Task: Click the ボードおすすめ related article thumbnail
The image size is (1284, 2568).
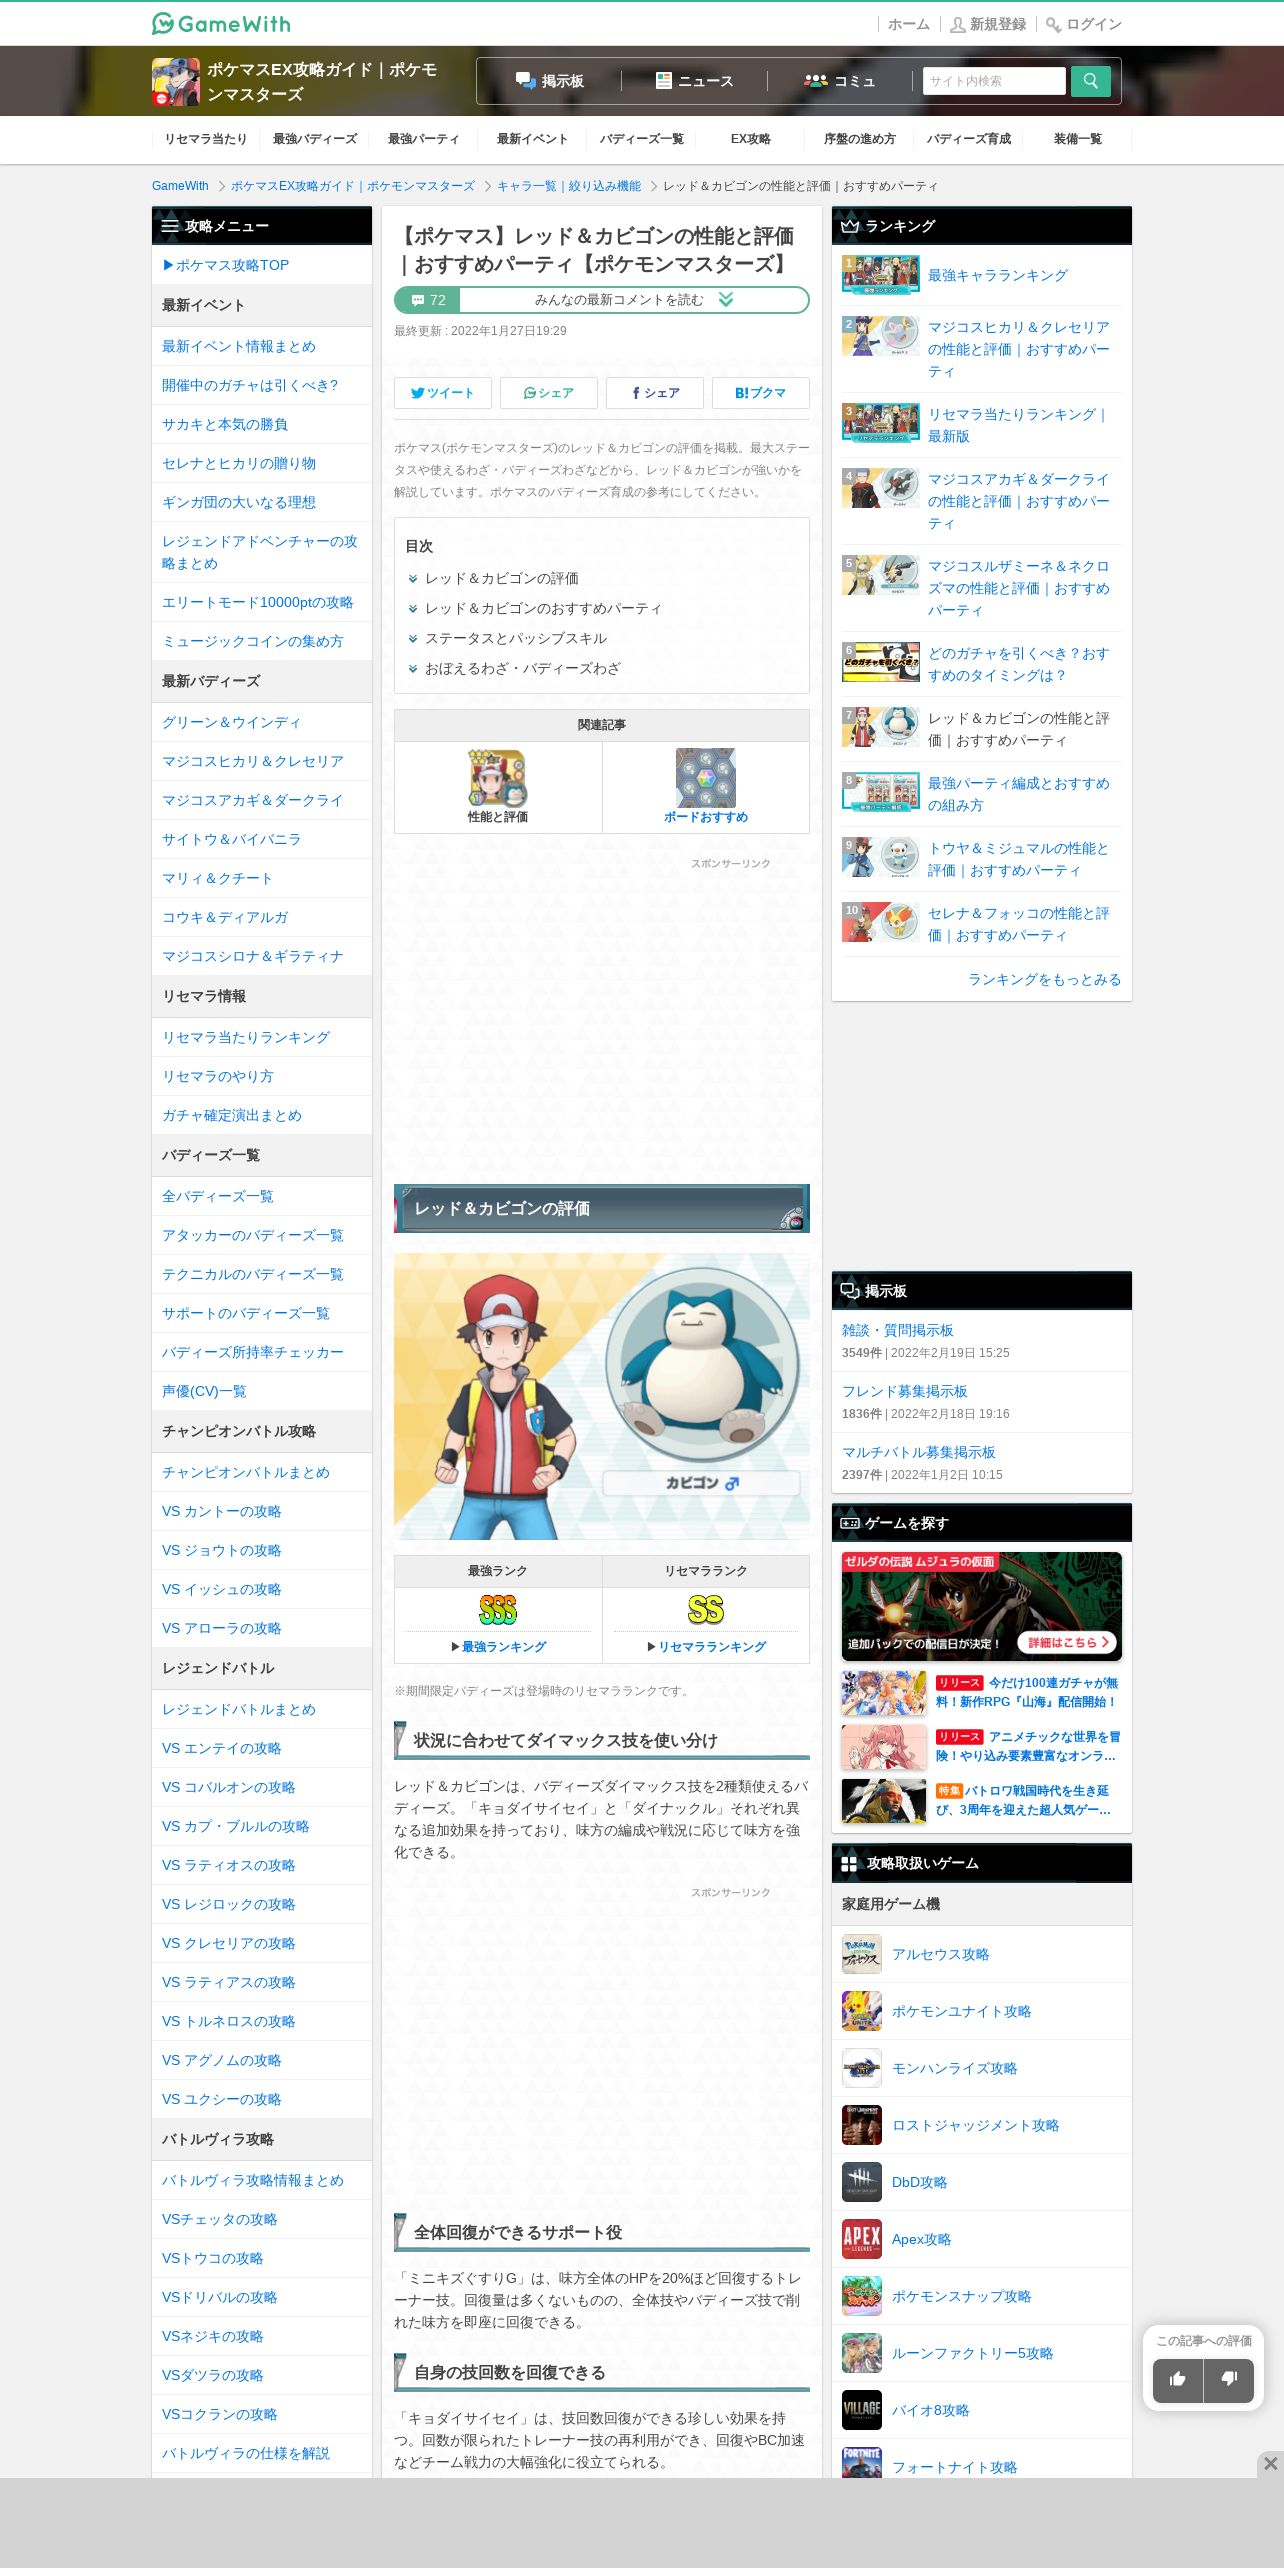Action: [706, 778]
